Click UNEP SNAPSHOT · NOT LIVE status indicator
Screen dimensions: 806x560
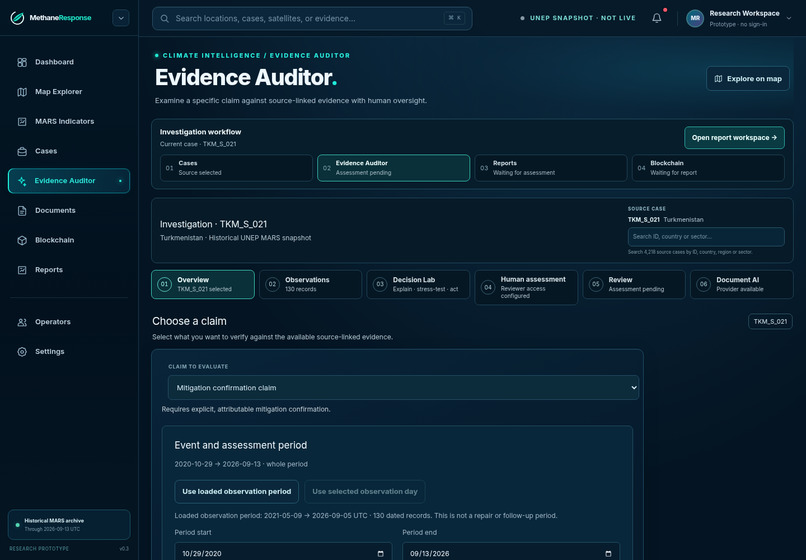[578, 18]
